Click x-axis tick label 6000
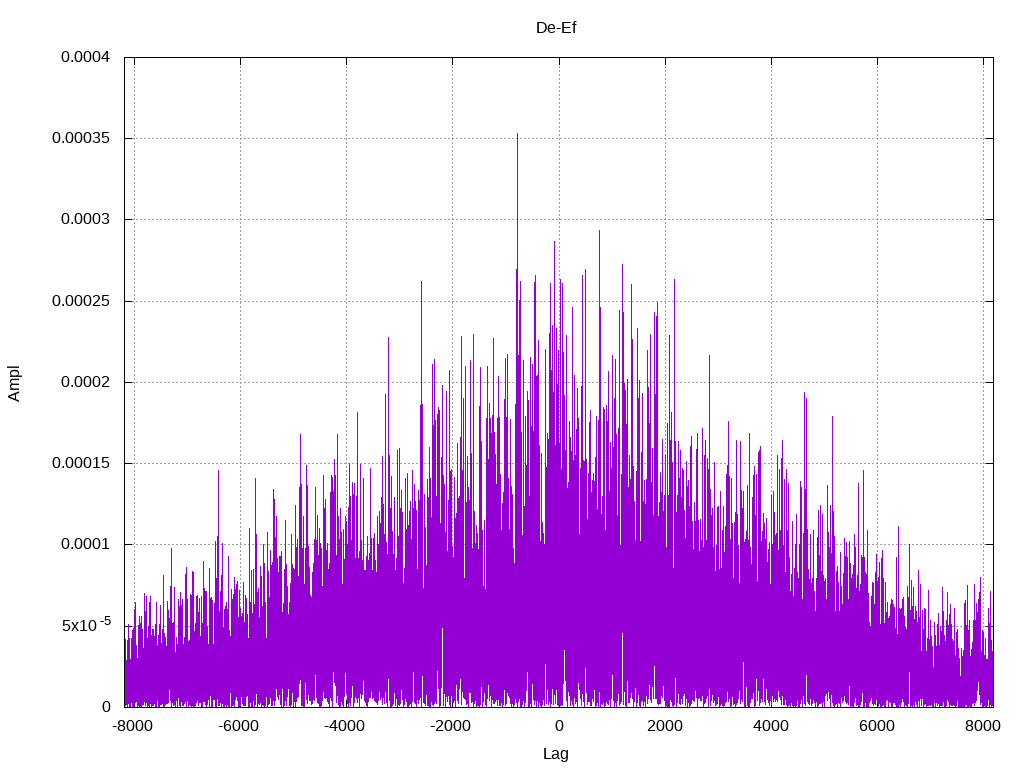This screenshot has height=768, width=1024. 877,726
